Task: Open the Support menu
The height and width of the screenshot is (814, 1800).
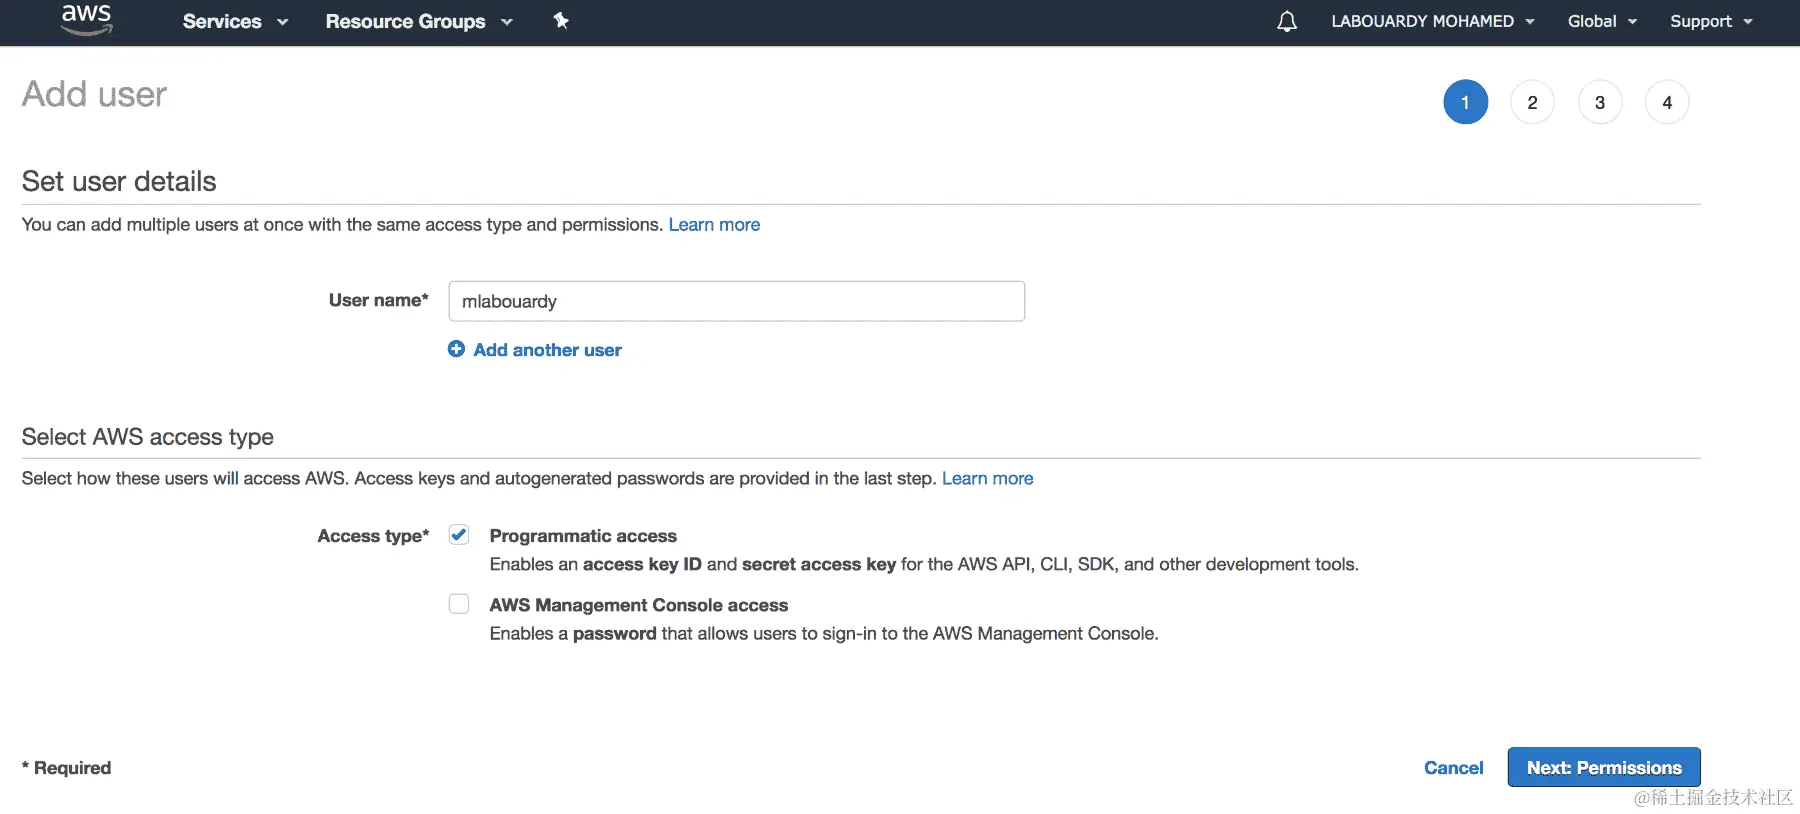Action: pos(1710,21)
